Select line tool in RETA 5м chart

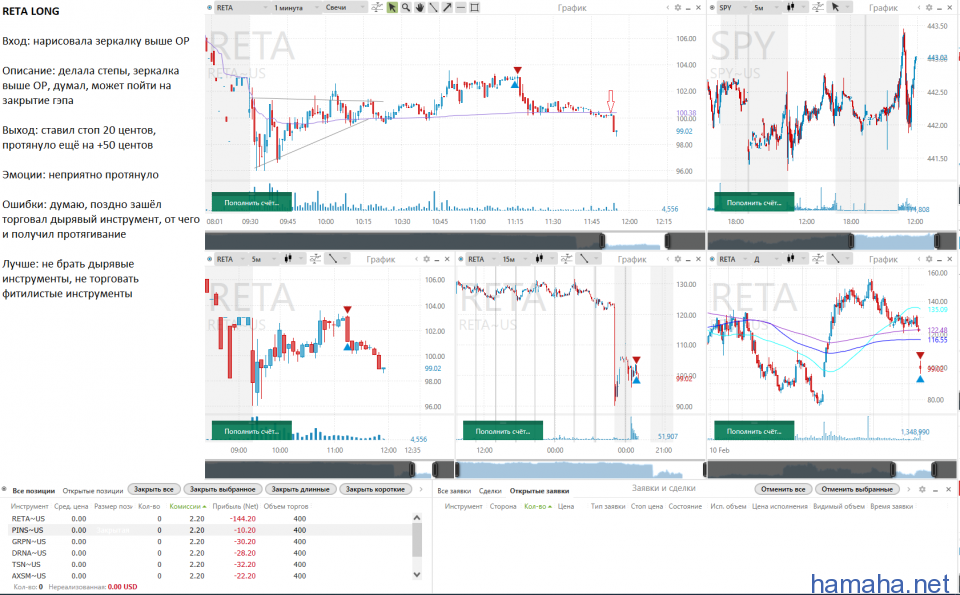333,259
